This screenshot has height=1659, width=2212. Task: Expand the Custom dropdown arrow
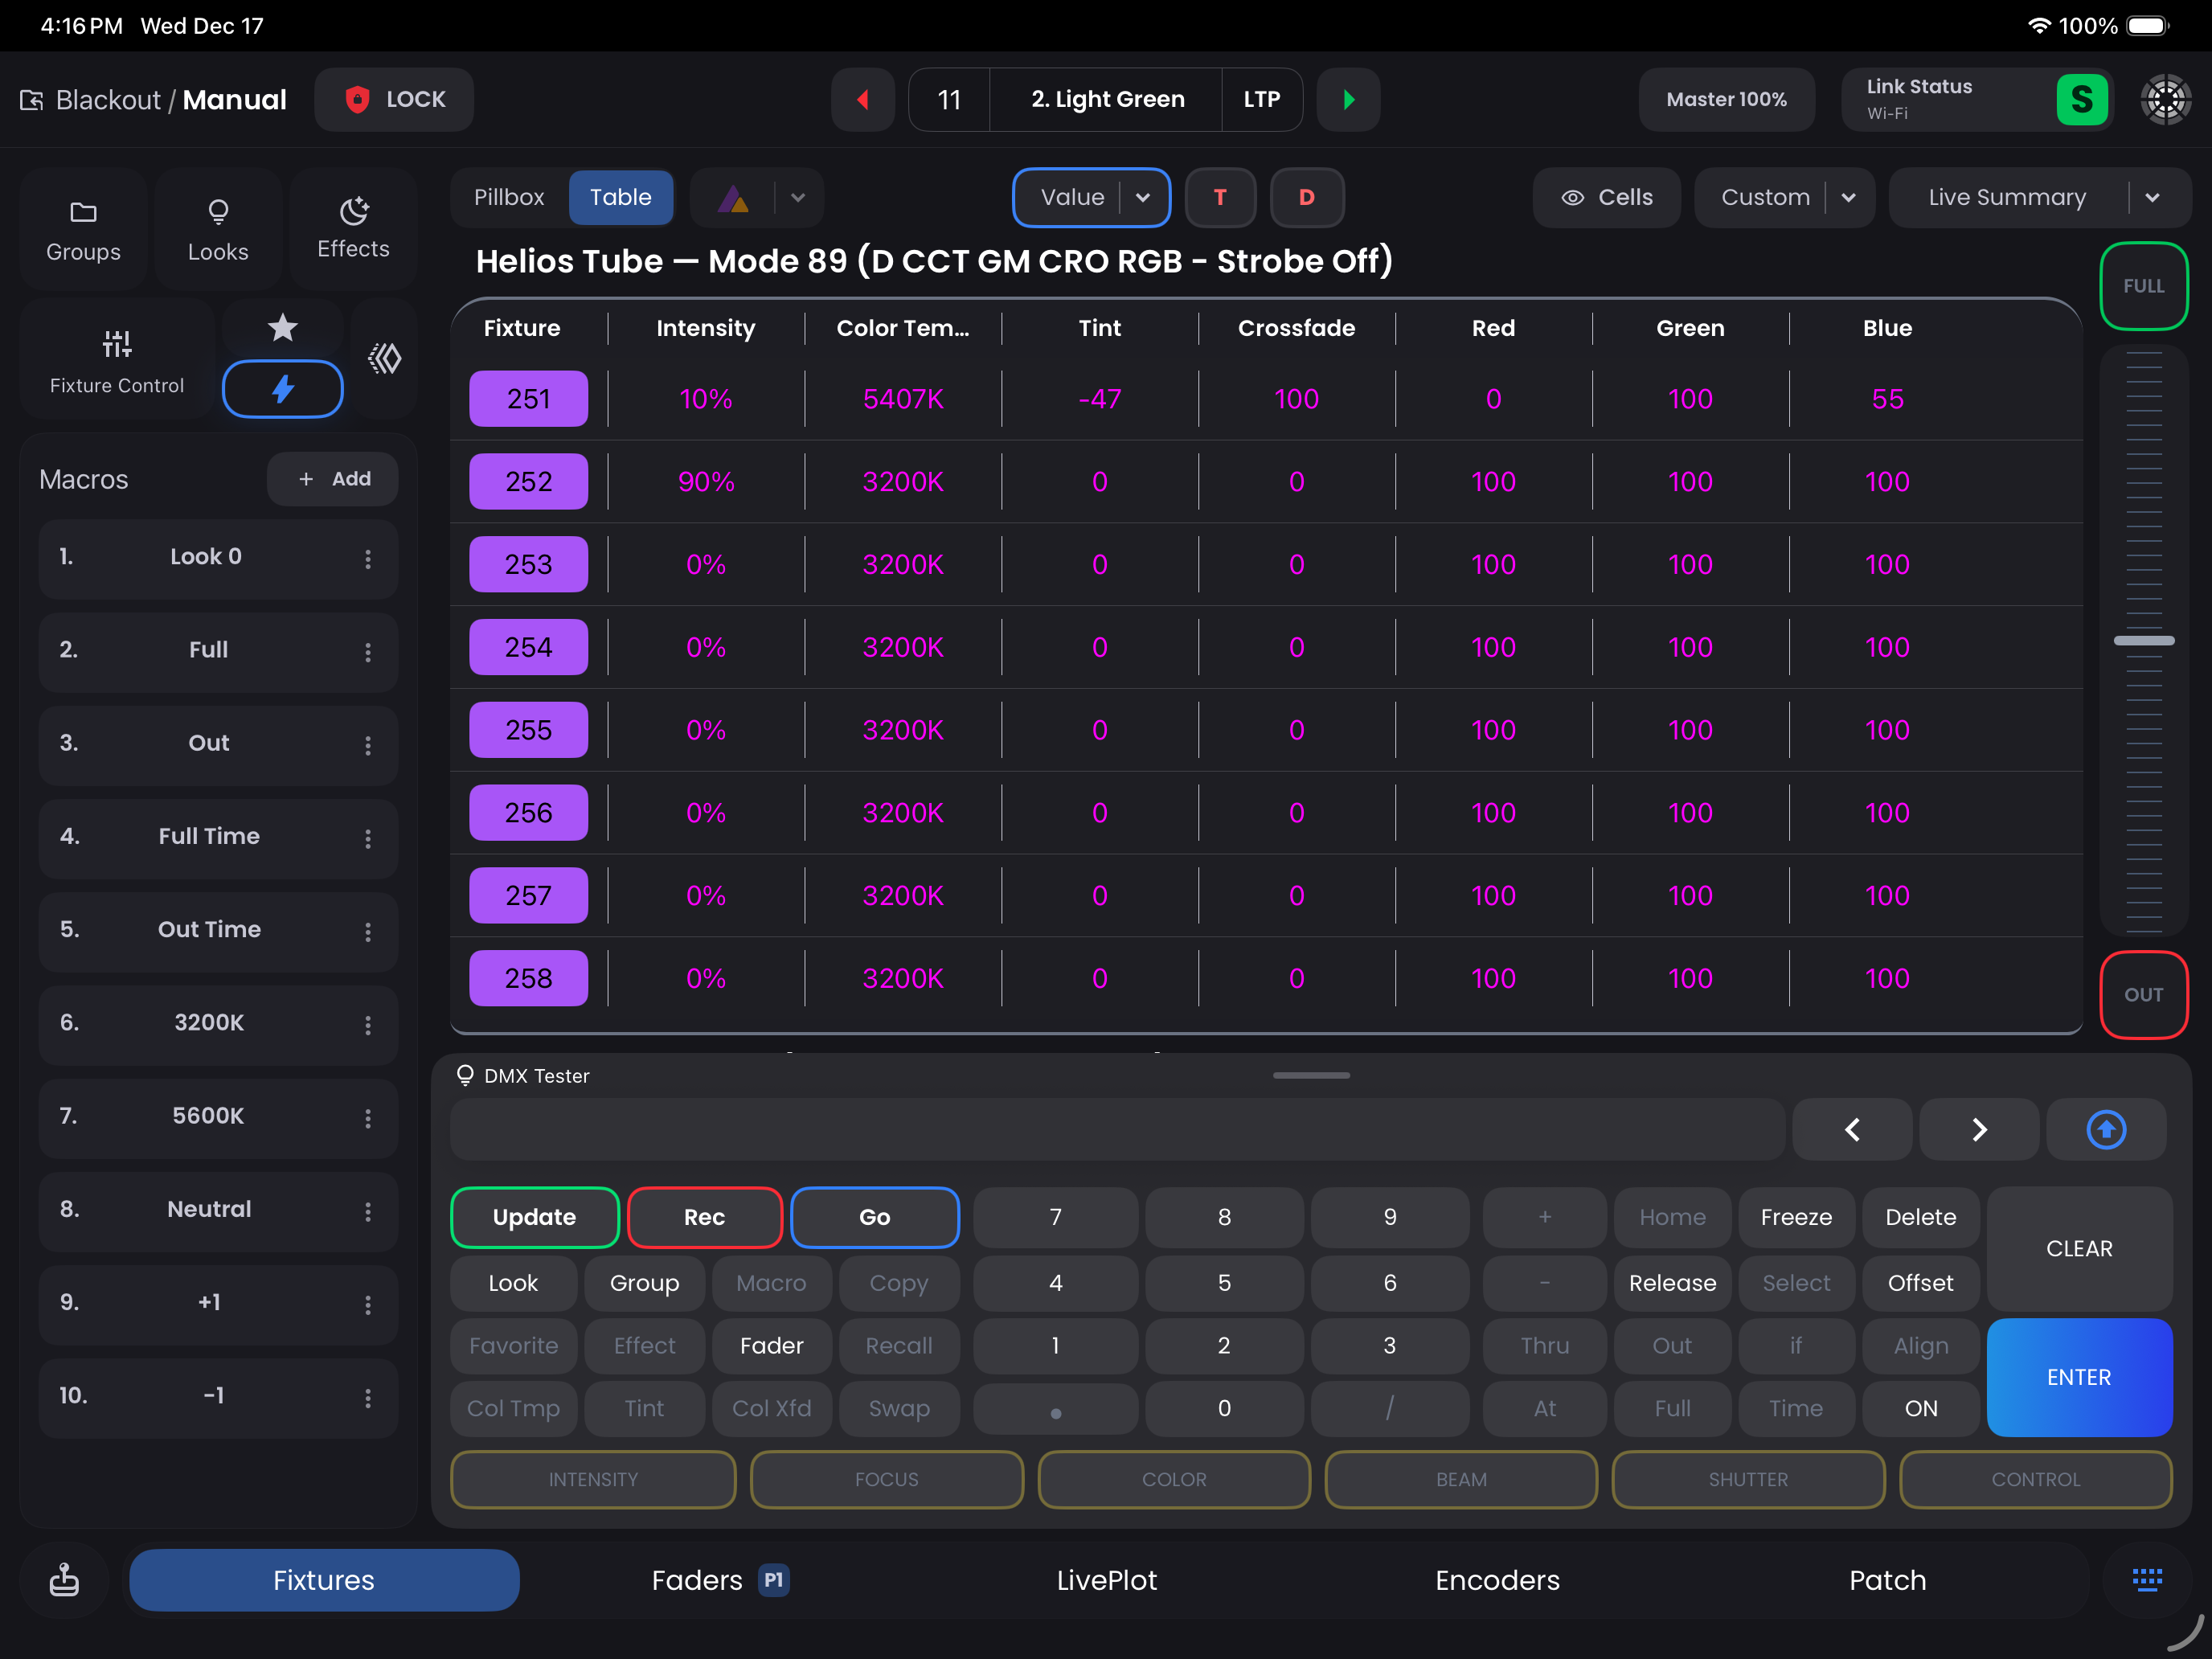pos(1849,197)
